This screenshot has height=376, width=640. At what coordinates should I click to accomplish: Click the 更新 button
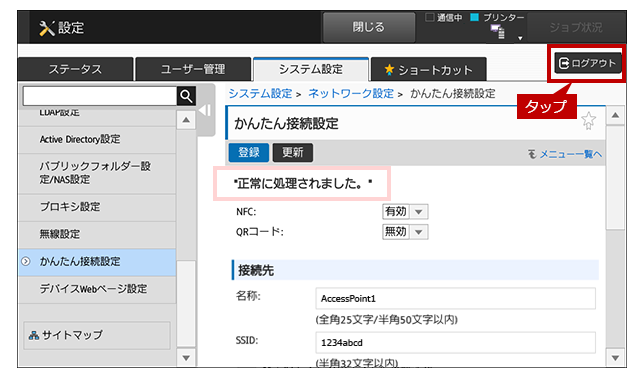pyautogui.click(x=293, y=152)
